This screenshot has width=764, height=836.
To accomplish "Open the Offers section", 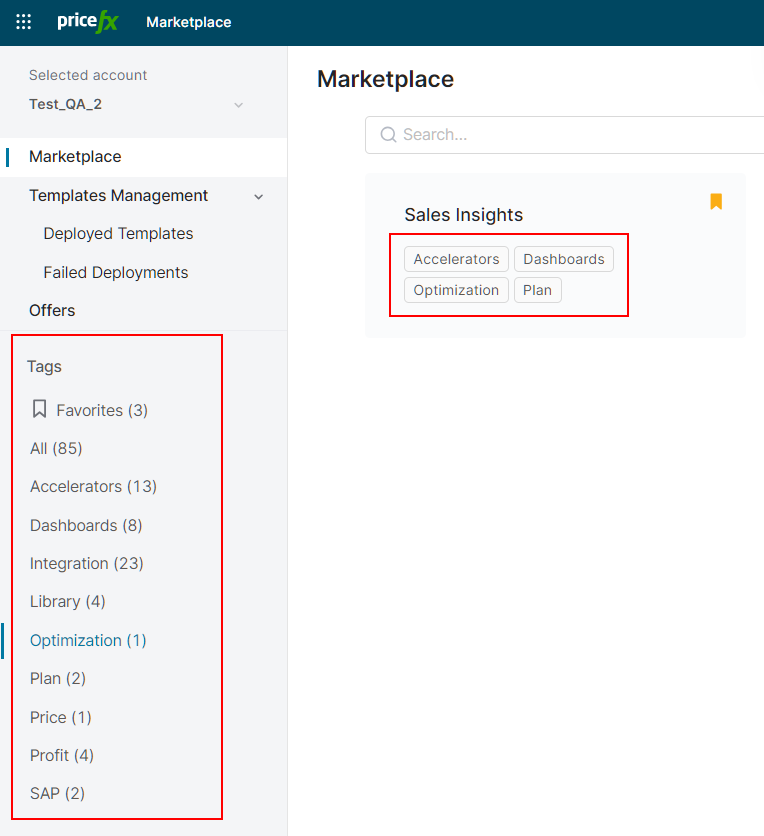I will pyautogui.click(x=52, y=311).
